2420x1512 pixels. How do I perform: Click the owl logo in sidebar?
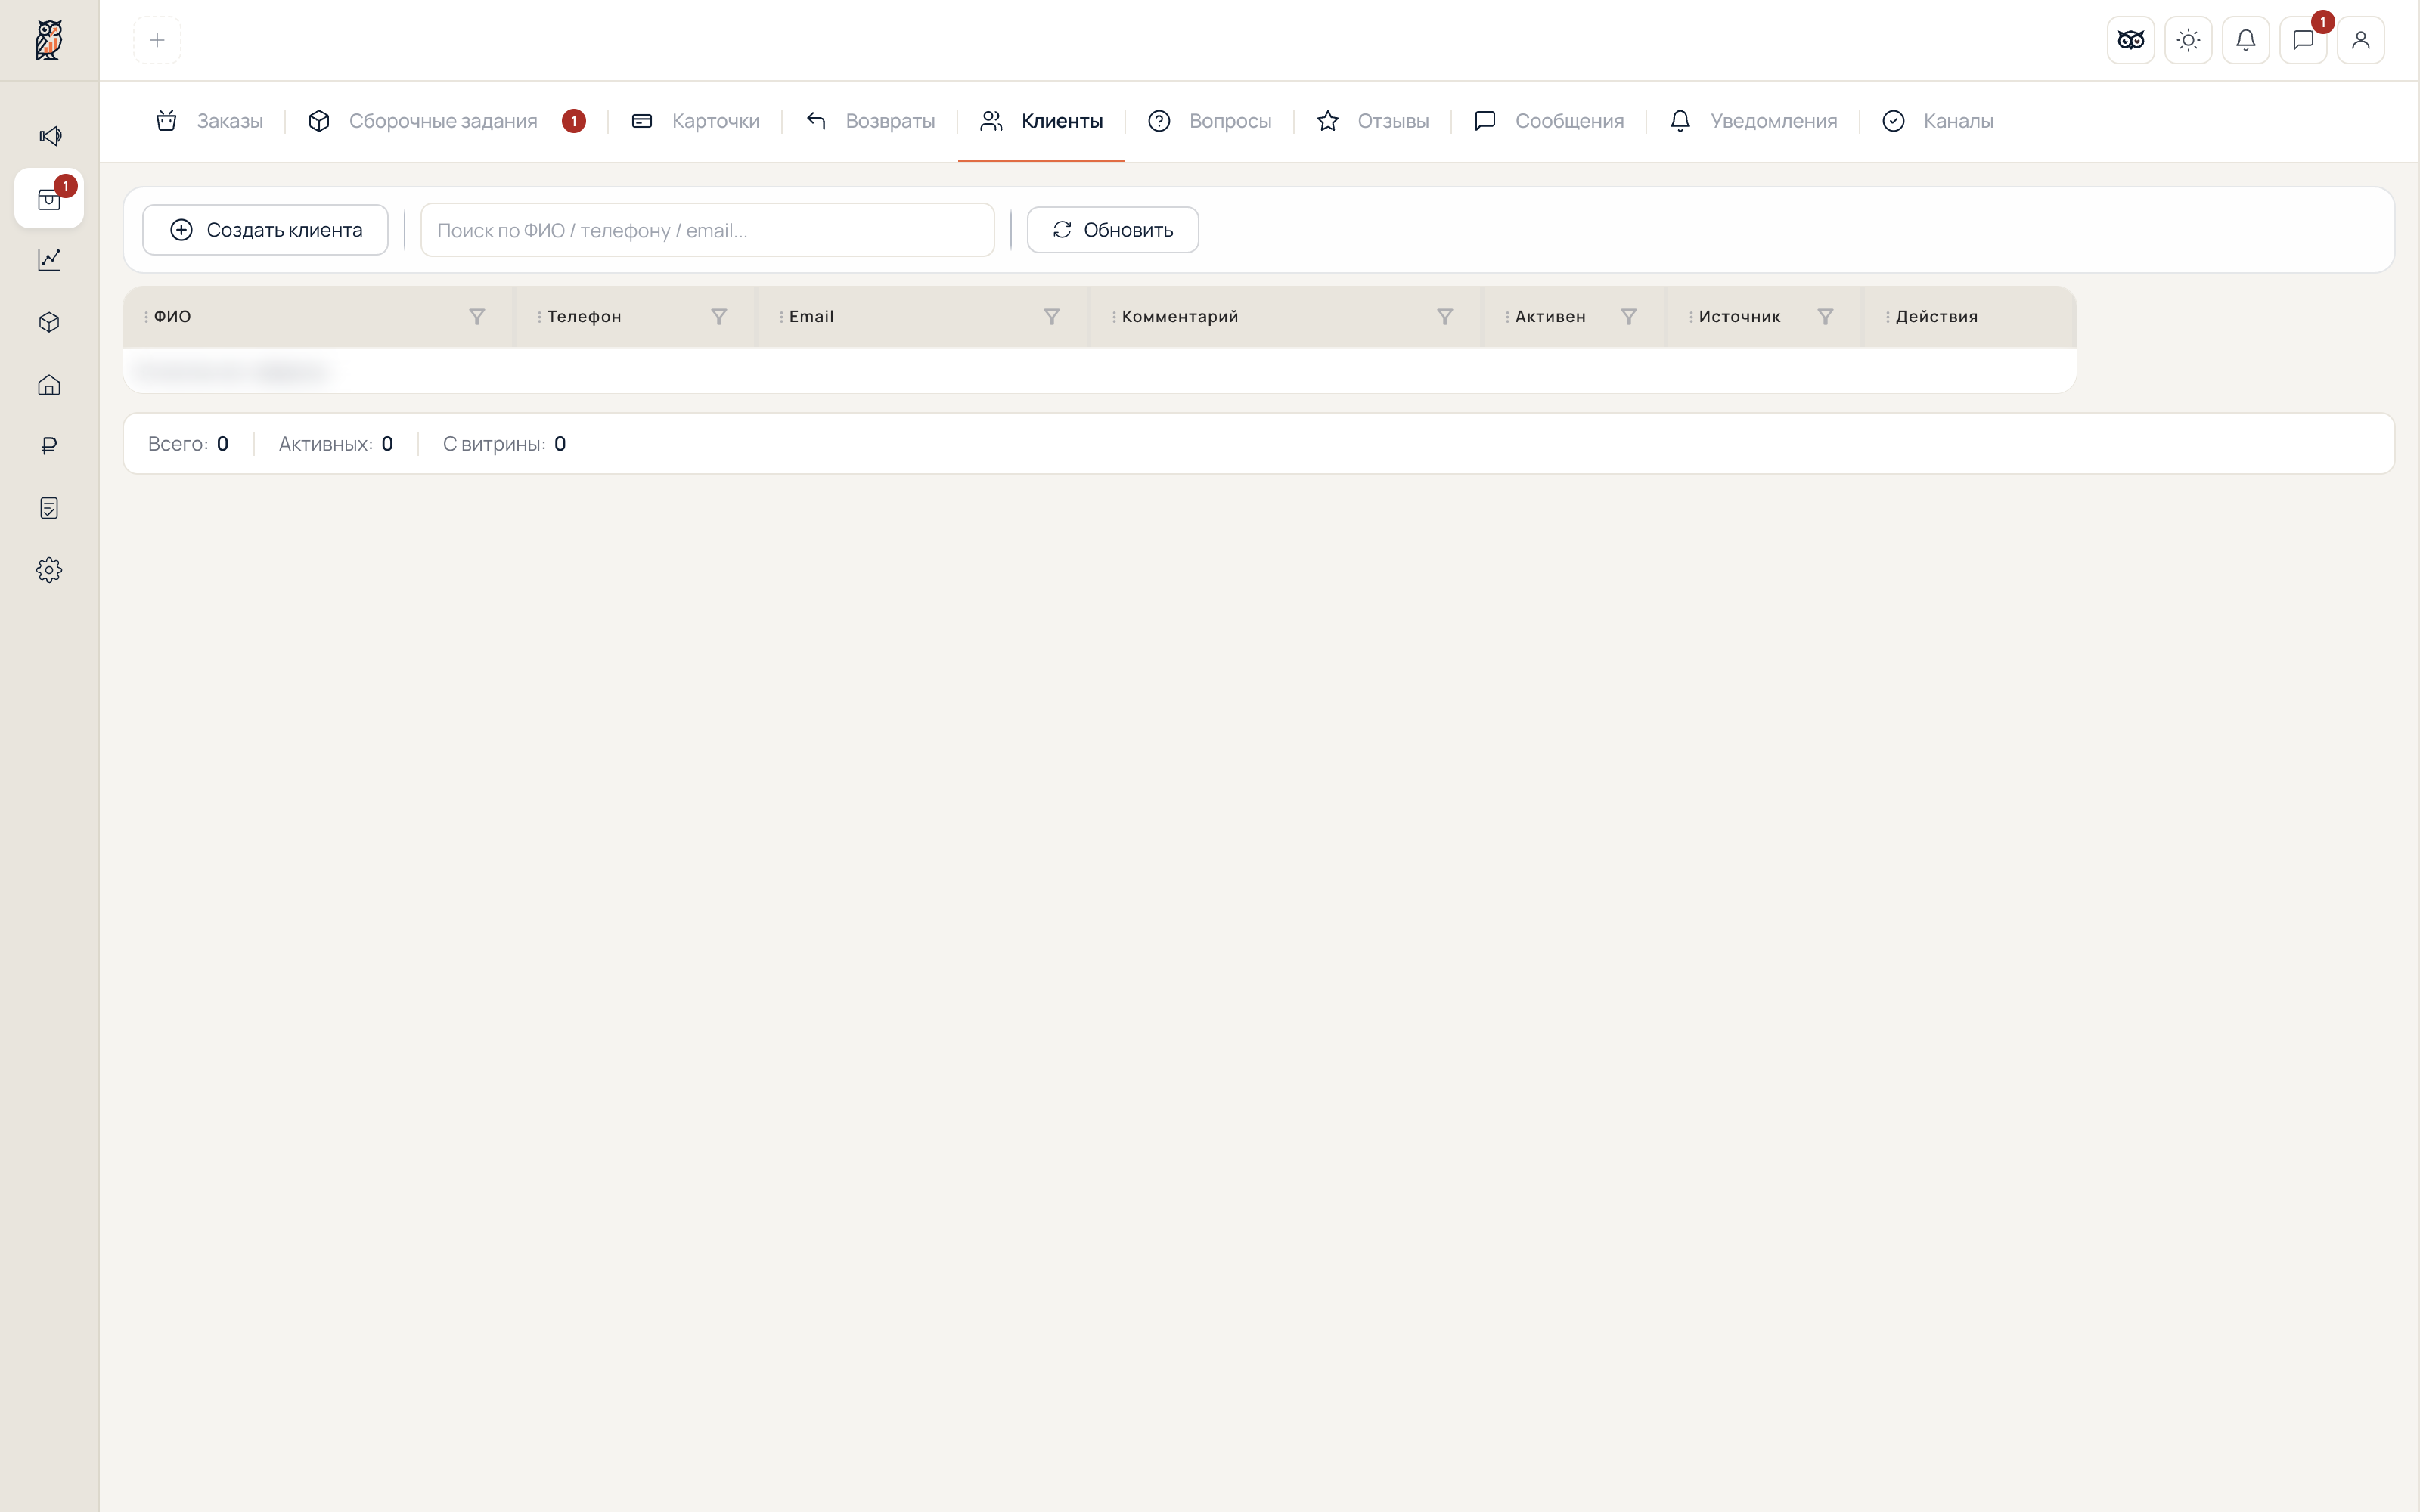(49, 40)
